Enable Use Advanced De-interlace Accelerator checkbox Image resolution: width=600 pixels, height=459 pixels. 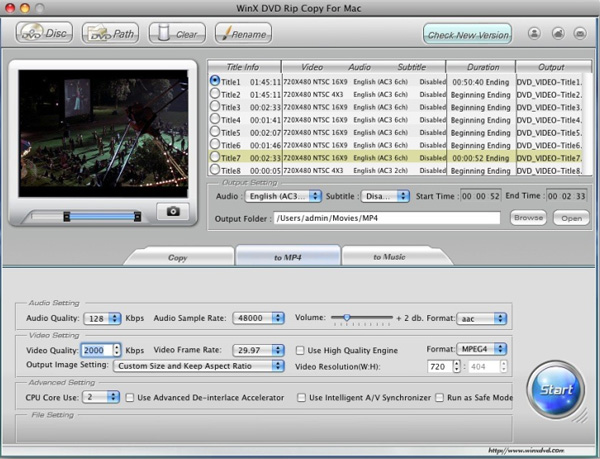coord(130,398)
